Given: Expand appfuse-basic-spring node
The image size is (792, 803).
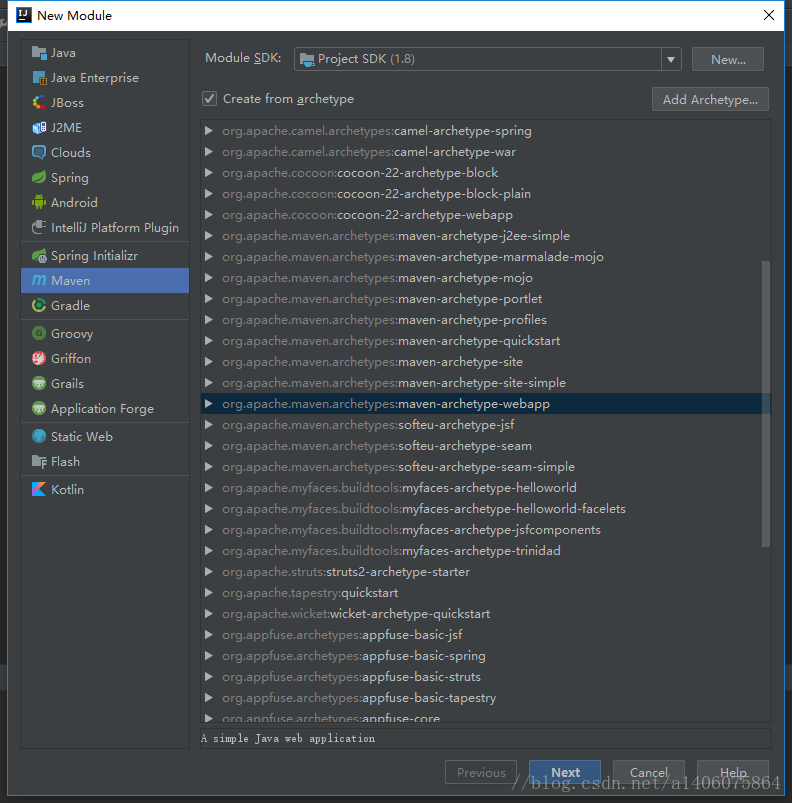Looking at the screenshot, I should pyautogui.click(x=208, y=656).
